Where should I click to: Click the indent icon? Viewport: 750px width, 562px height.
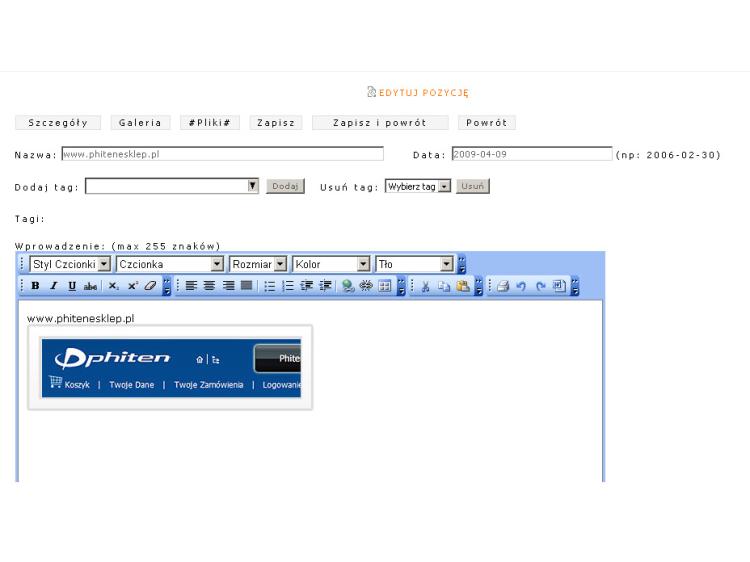click(x=325, y=286)
